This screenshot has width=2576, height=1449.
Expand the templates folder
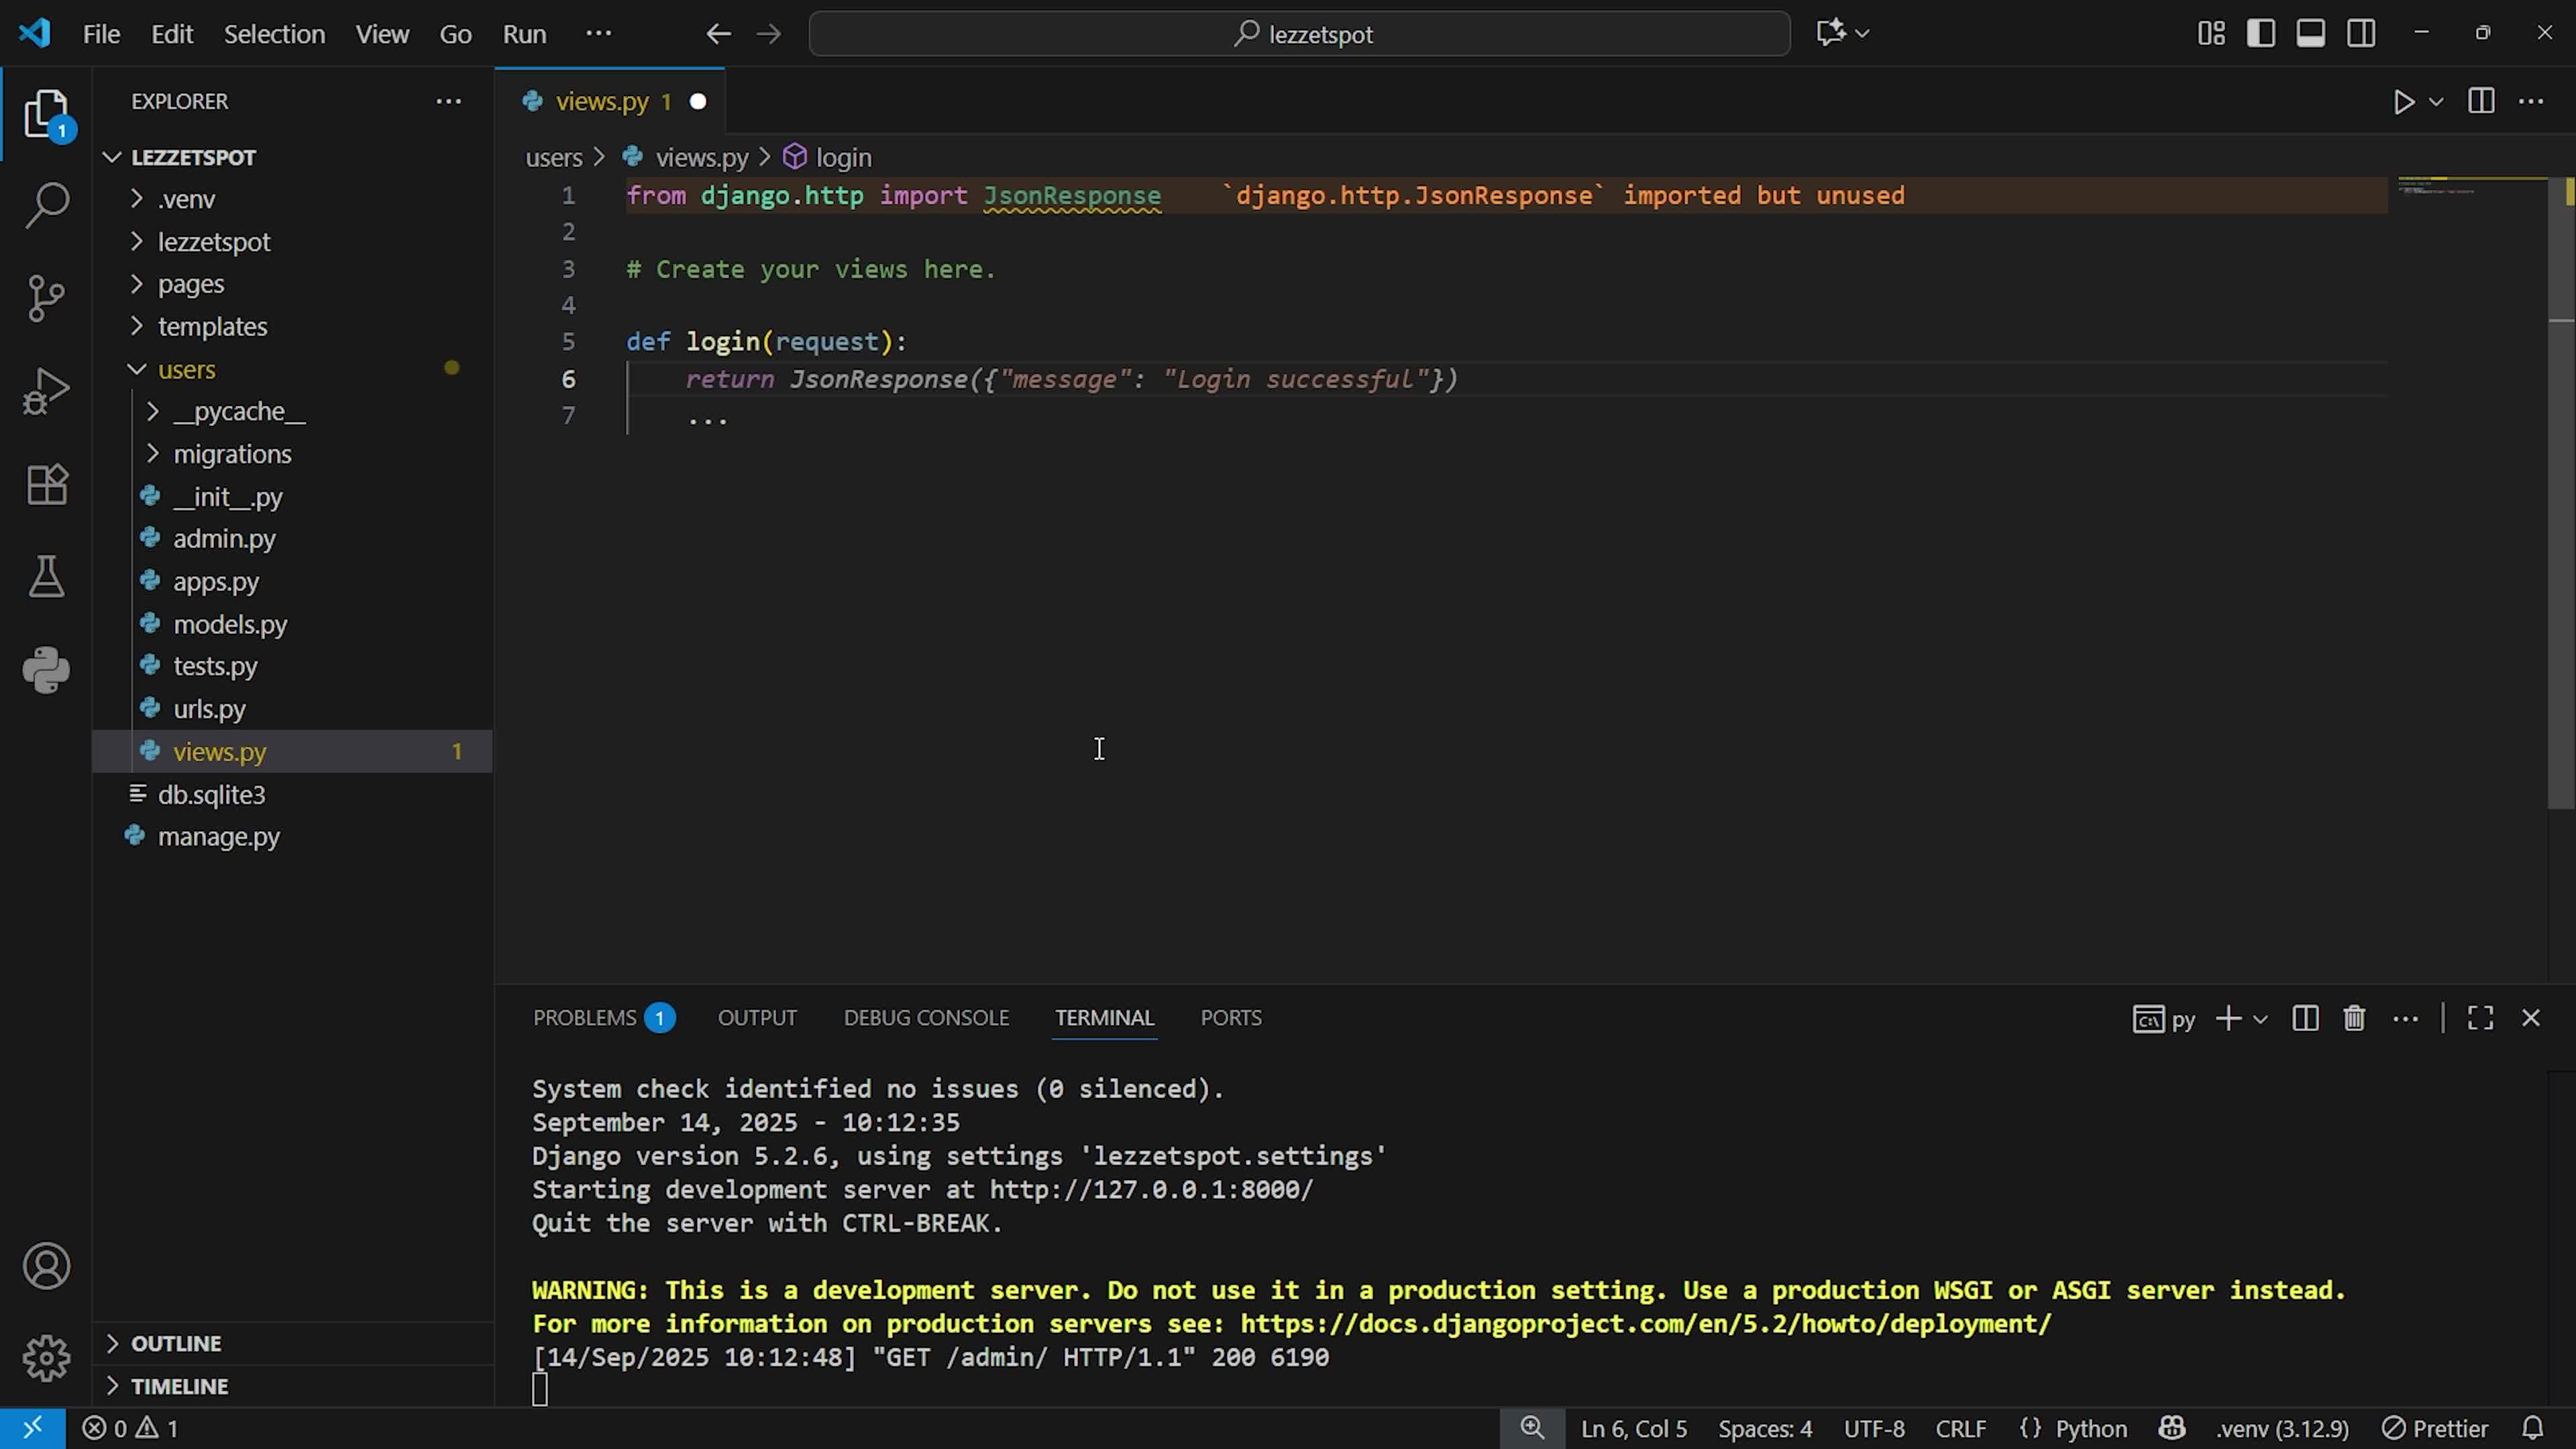tap(212, 327)
